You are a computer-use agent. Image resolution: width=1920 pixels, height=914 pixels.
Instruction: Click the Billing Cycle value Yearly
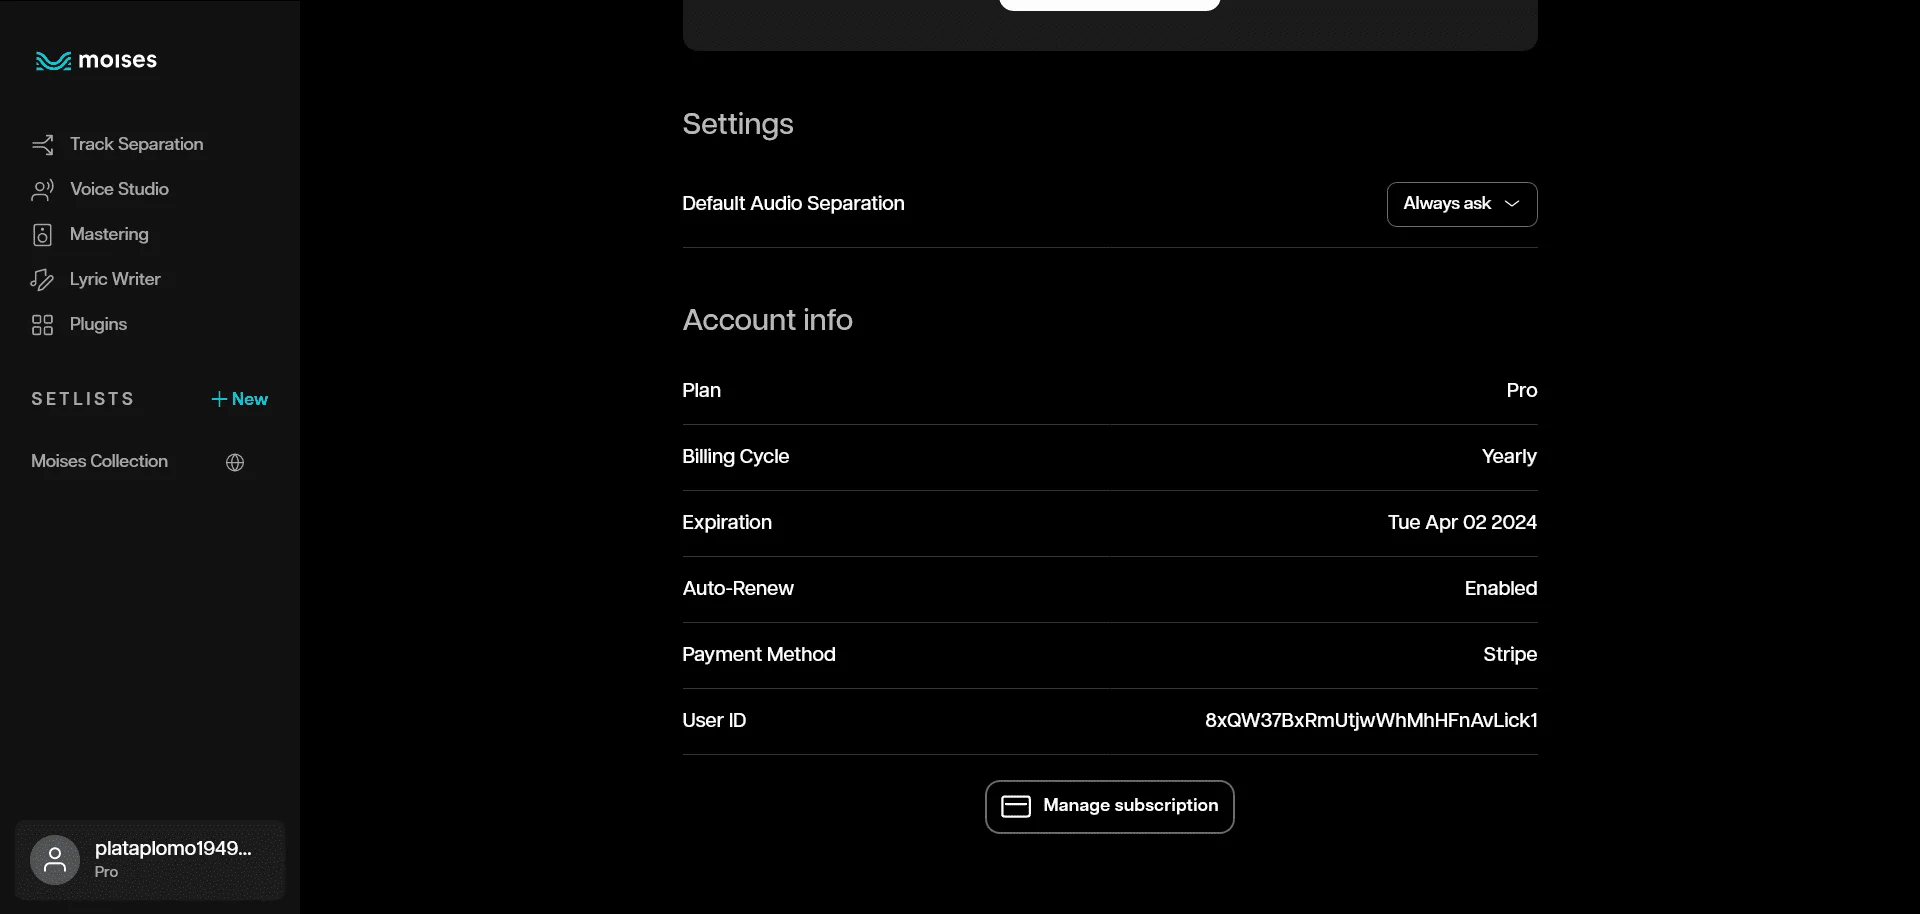pyautogui.click(x=1509, y=457)
